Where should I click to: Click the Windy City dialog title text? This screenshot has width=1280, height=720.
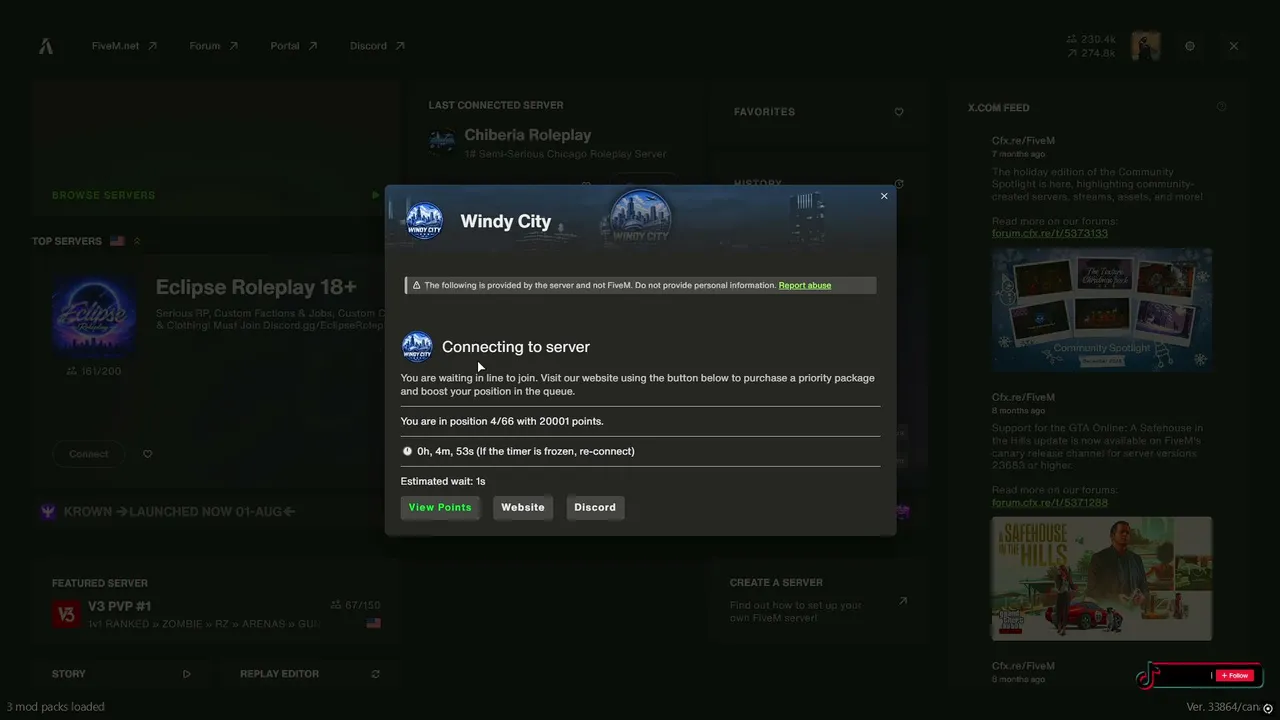point(506,221)
